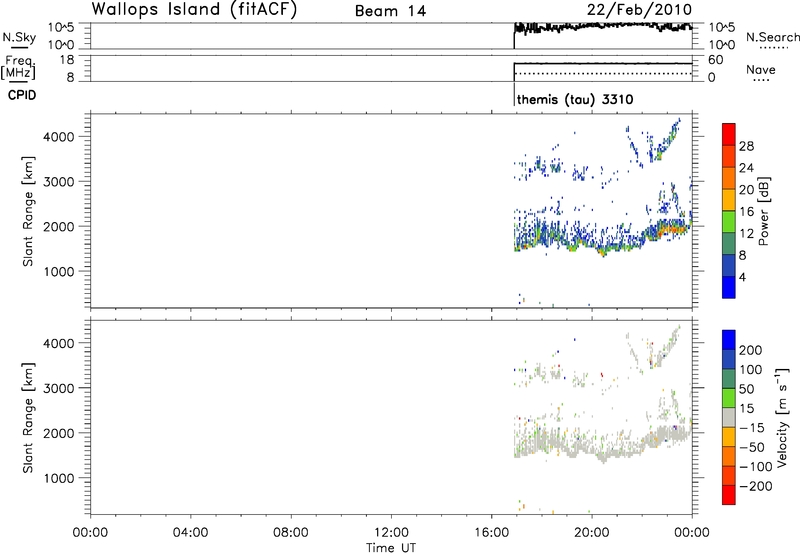Click the "themis (tau) 3310" annotation
800x554 pixels.
point(575,99)
